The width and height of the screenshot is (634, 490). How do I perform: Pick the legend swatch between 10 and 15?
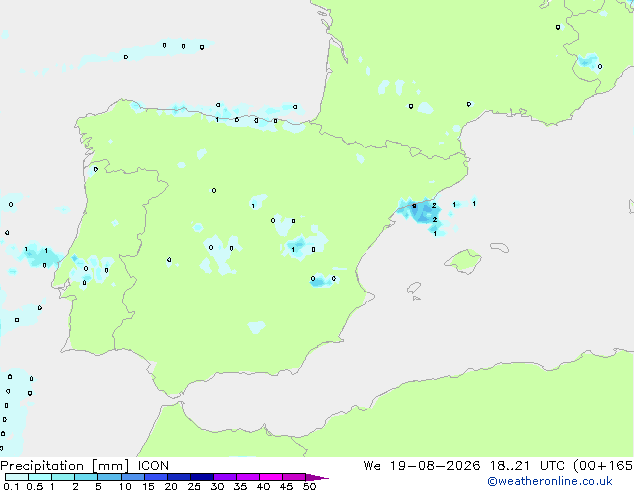pyautogui.click(x=133, y=477)
